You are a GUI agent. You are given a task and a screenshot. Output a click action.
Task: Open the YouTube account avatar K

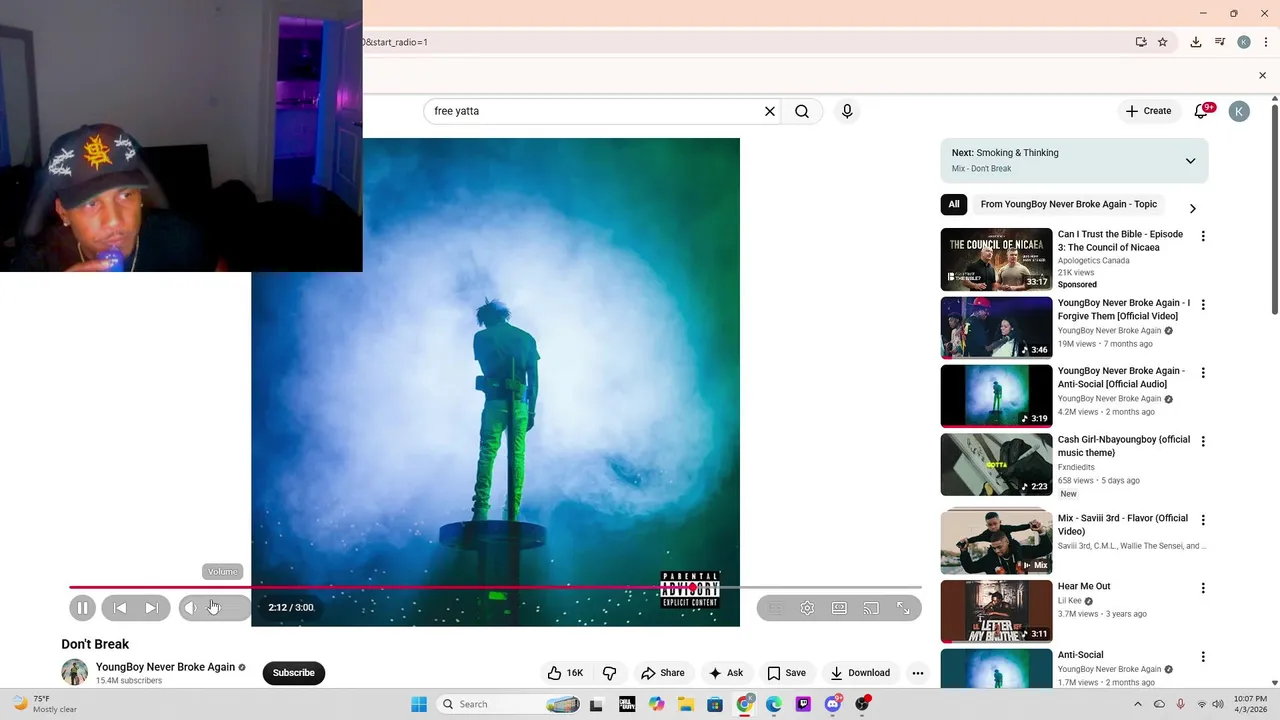point(1239,111)
